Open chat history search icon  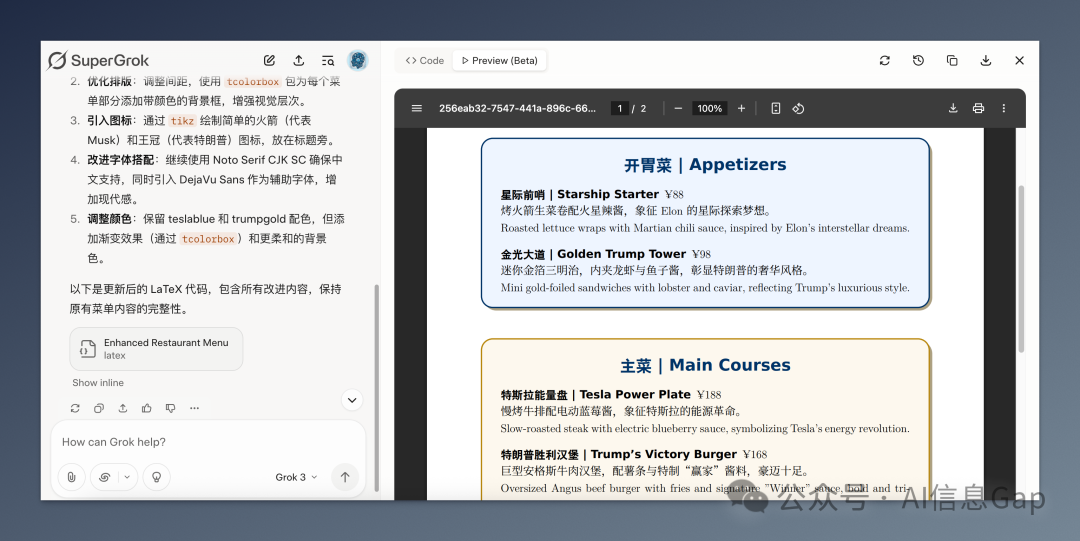tap(328, 61)
